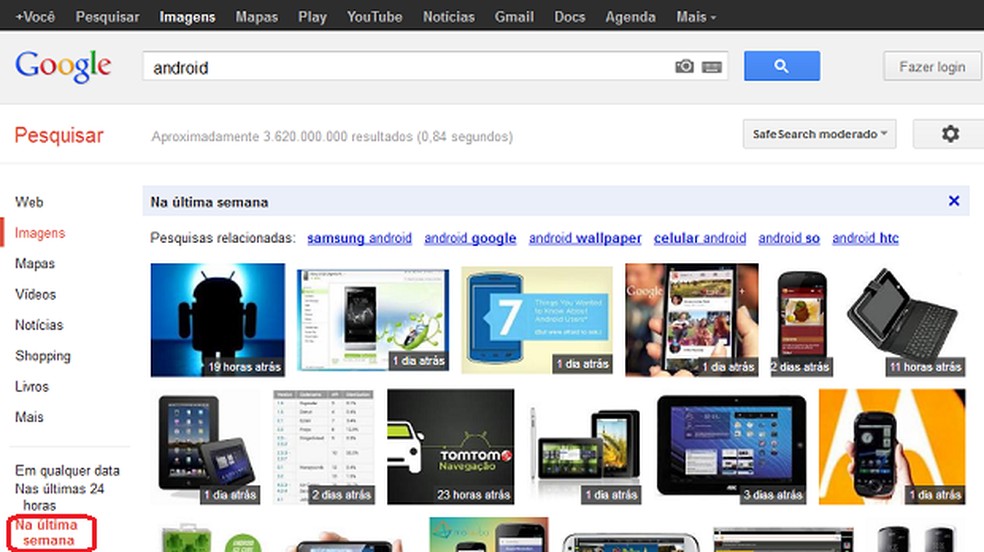Click related search 'samsung android'

click(x=360, y=238)
